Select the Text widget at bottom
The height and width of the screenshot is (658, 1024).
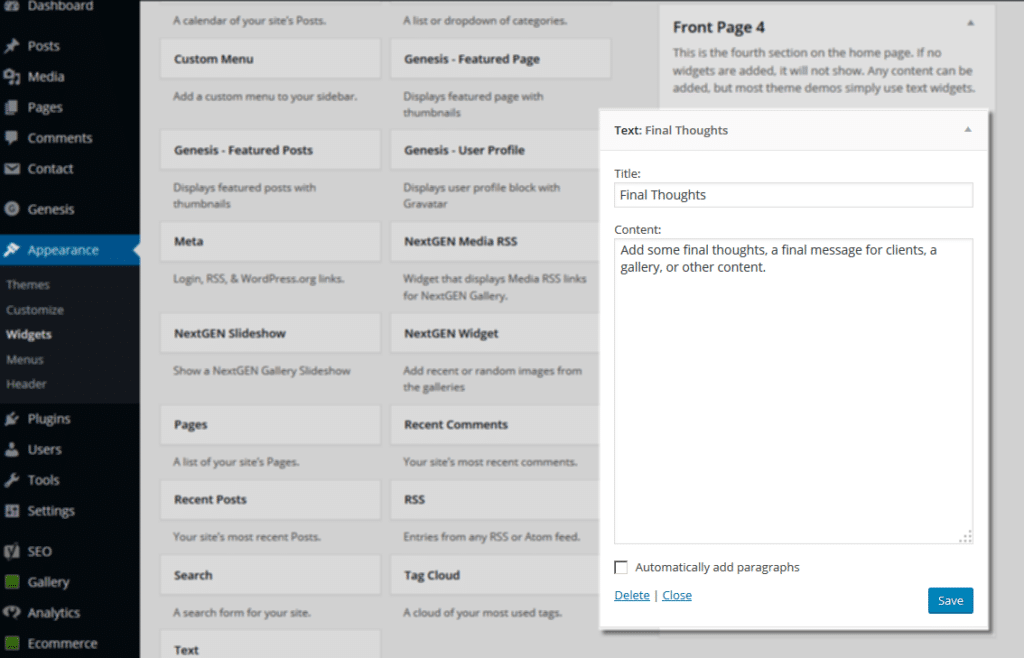270,644
